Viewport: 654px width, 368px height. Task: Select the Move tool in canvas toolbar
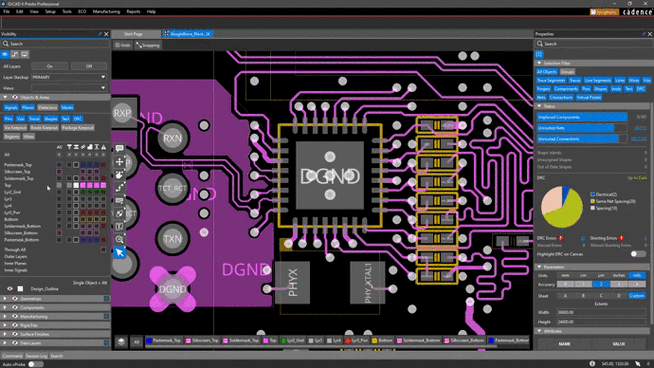[120, 161]
